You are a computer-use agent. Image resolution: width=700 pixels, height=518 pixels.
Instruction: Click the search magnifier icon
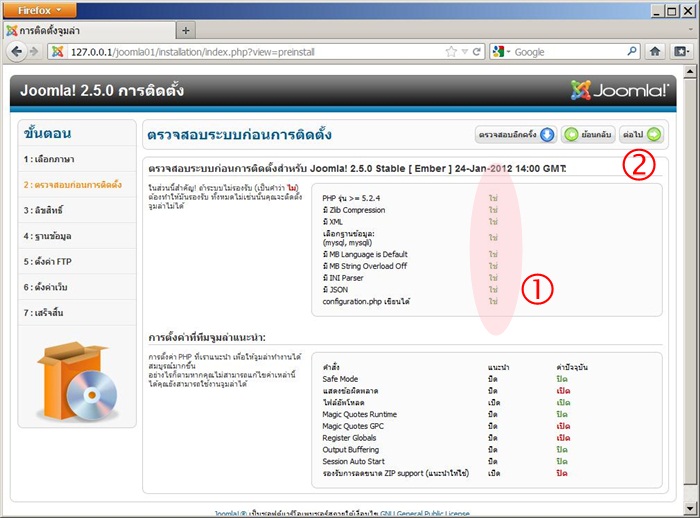click(631, 51)
